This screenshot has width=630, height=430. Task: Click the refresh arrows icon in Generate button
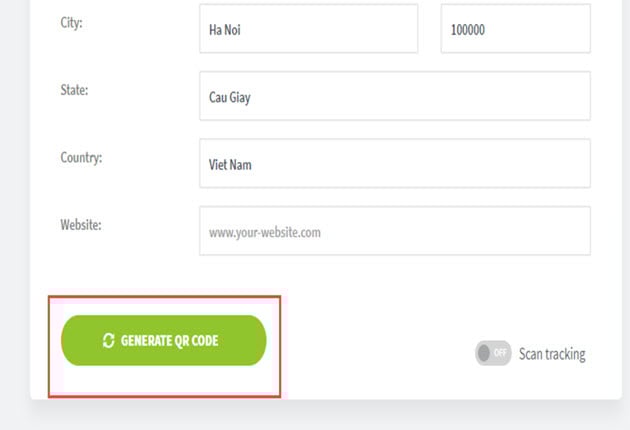pyautogui.click(x=108, y=340)
